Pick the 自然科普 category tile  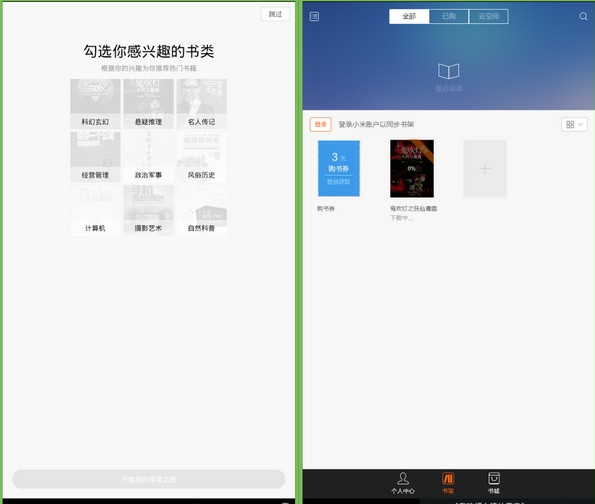pyautogui.click(x=201, y=210)
